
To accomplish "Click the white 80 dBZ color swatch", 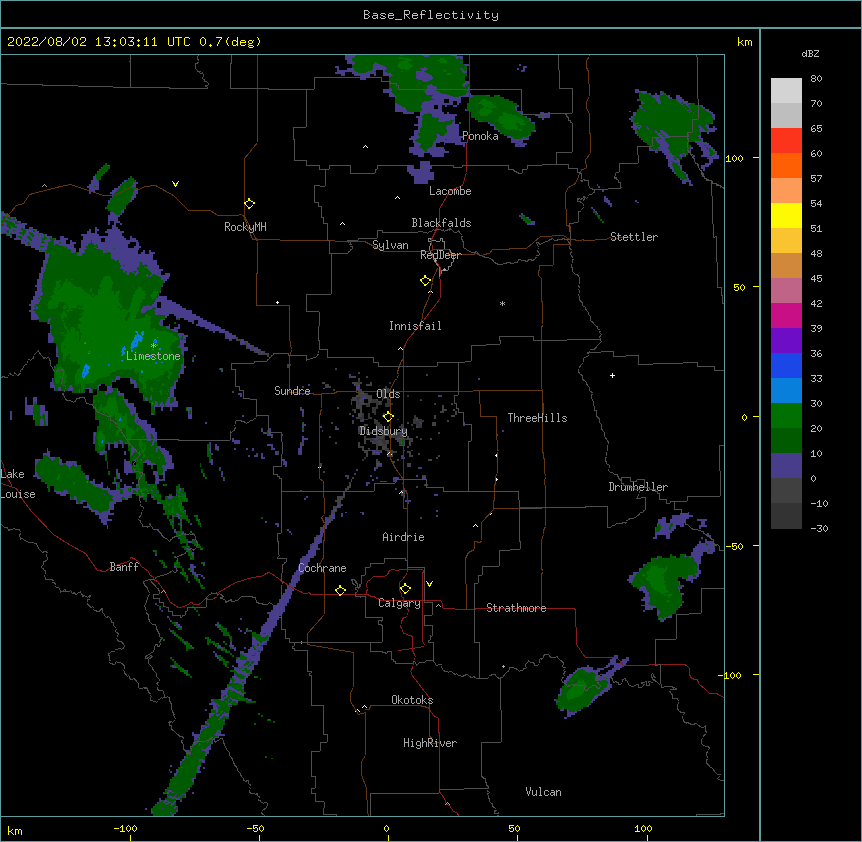I will coord(786,91).
